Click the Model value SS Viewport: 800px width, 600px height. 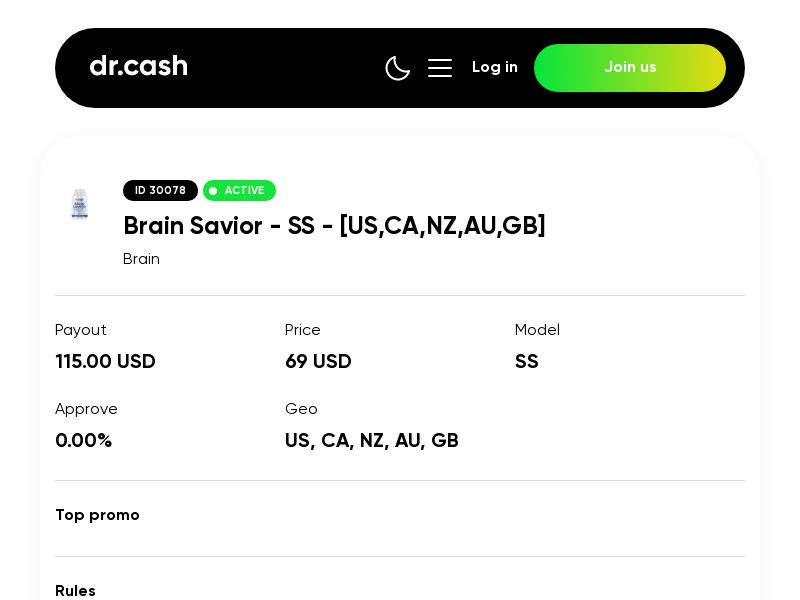527,361
